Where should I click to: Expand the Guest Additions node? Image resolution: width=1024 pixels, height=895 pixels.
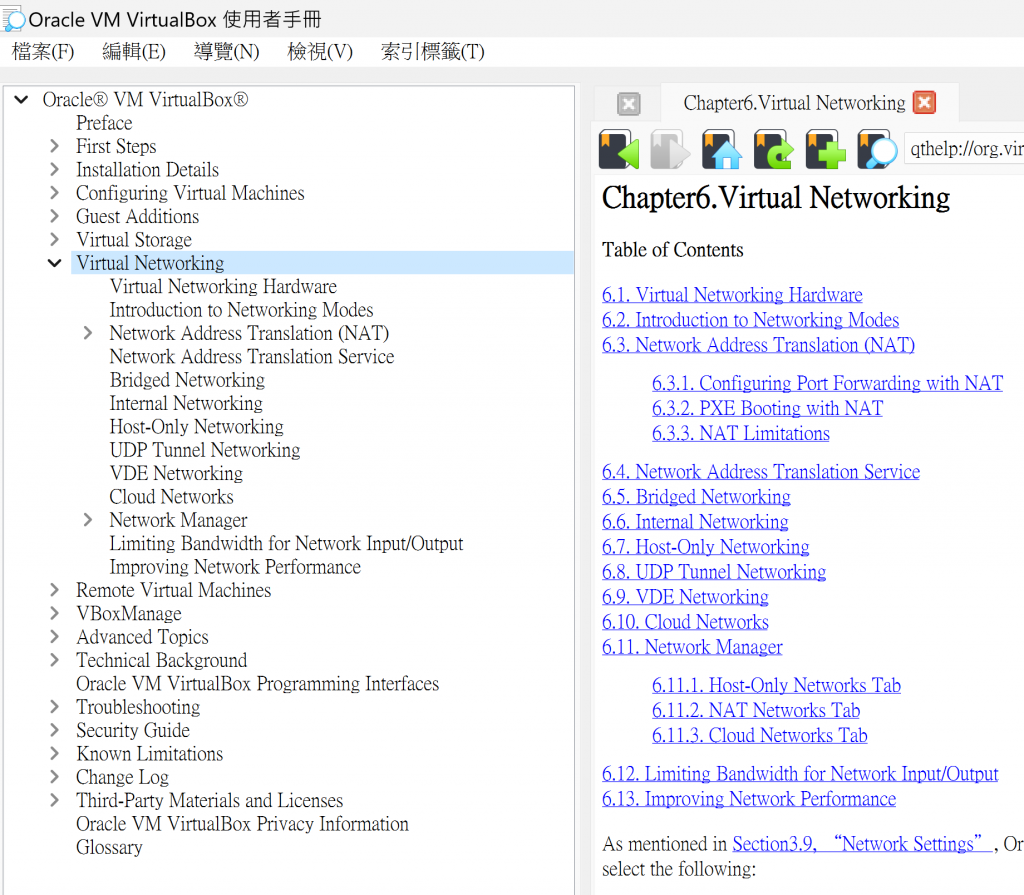pos(55,216)
